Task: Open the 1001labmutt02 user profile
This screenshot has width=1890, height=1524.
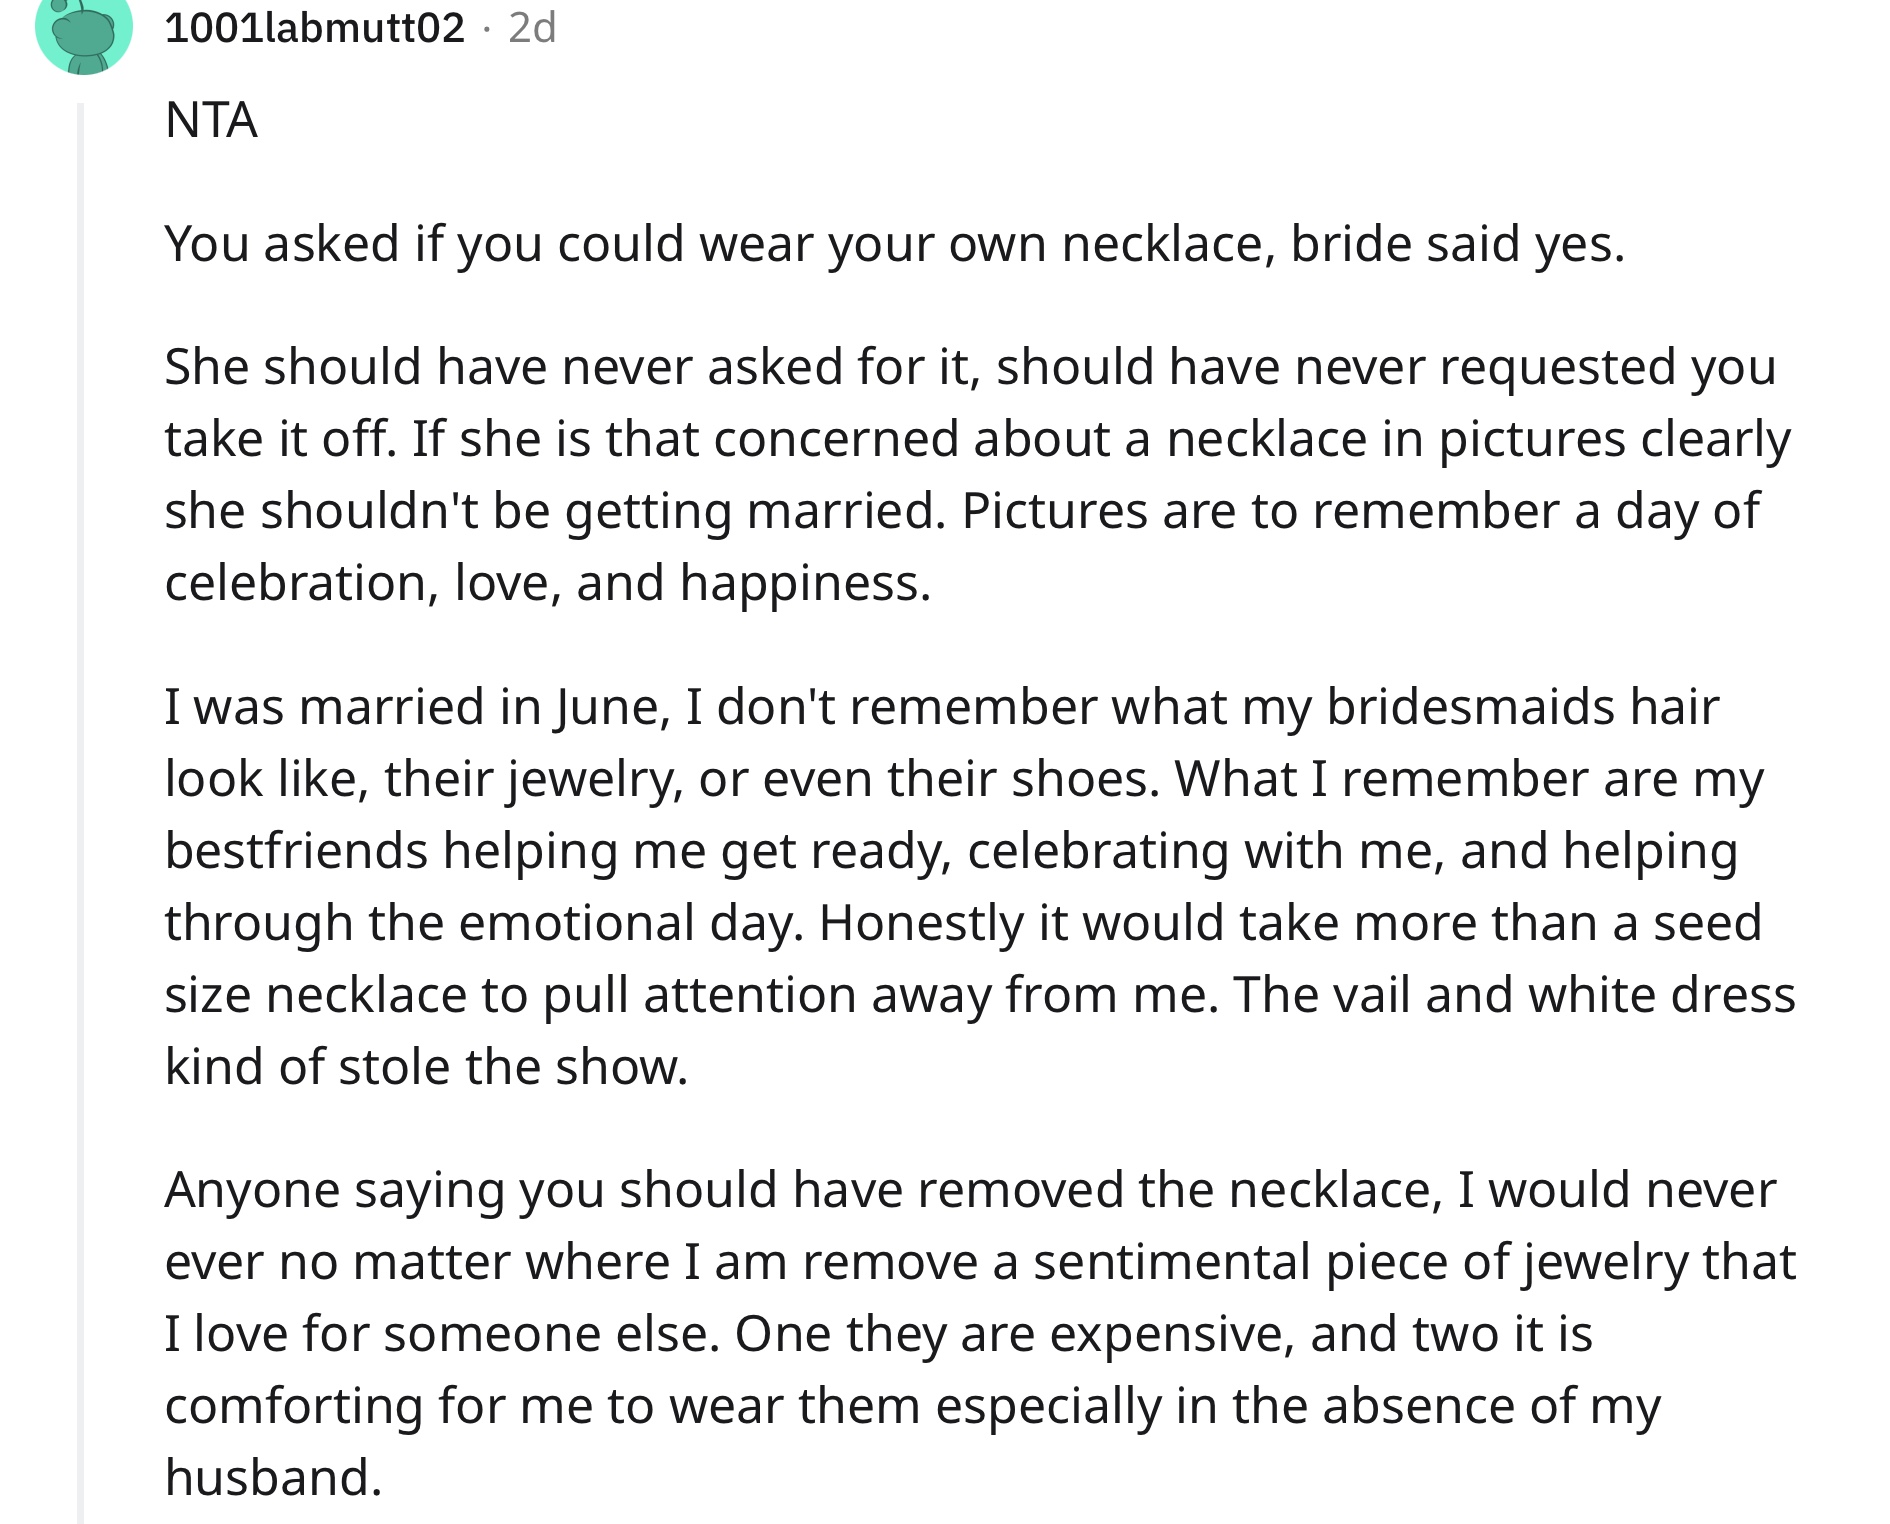Action: tap(314, 27)
